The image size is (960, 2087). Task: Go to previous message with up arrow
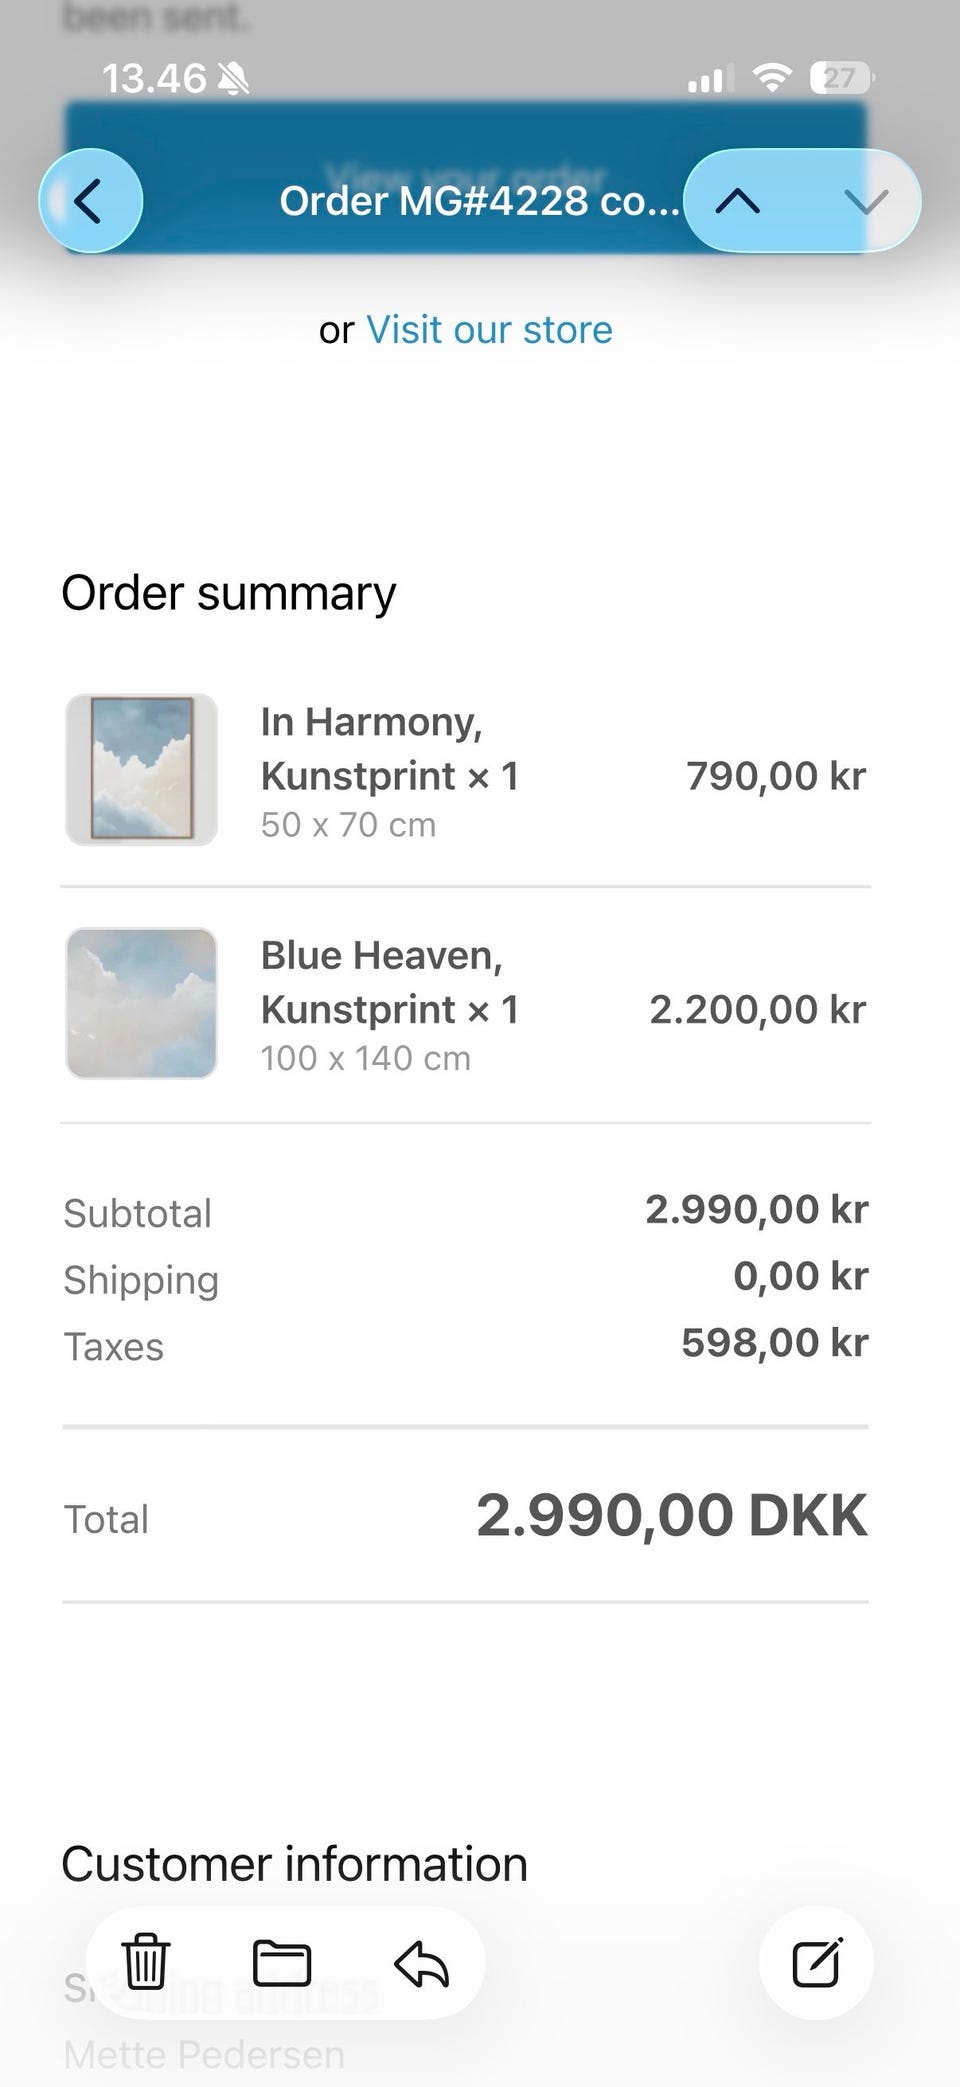[x=738, y=201]
